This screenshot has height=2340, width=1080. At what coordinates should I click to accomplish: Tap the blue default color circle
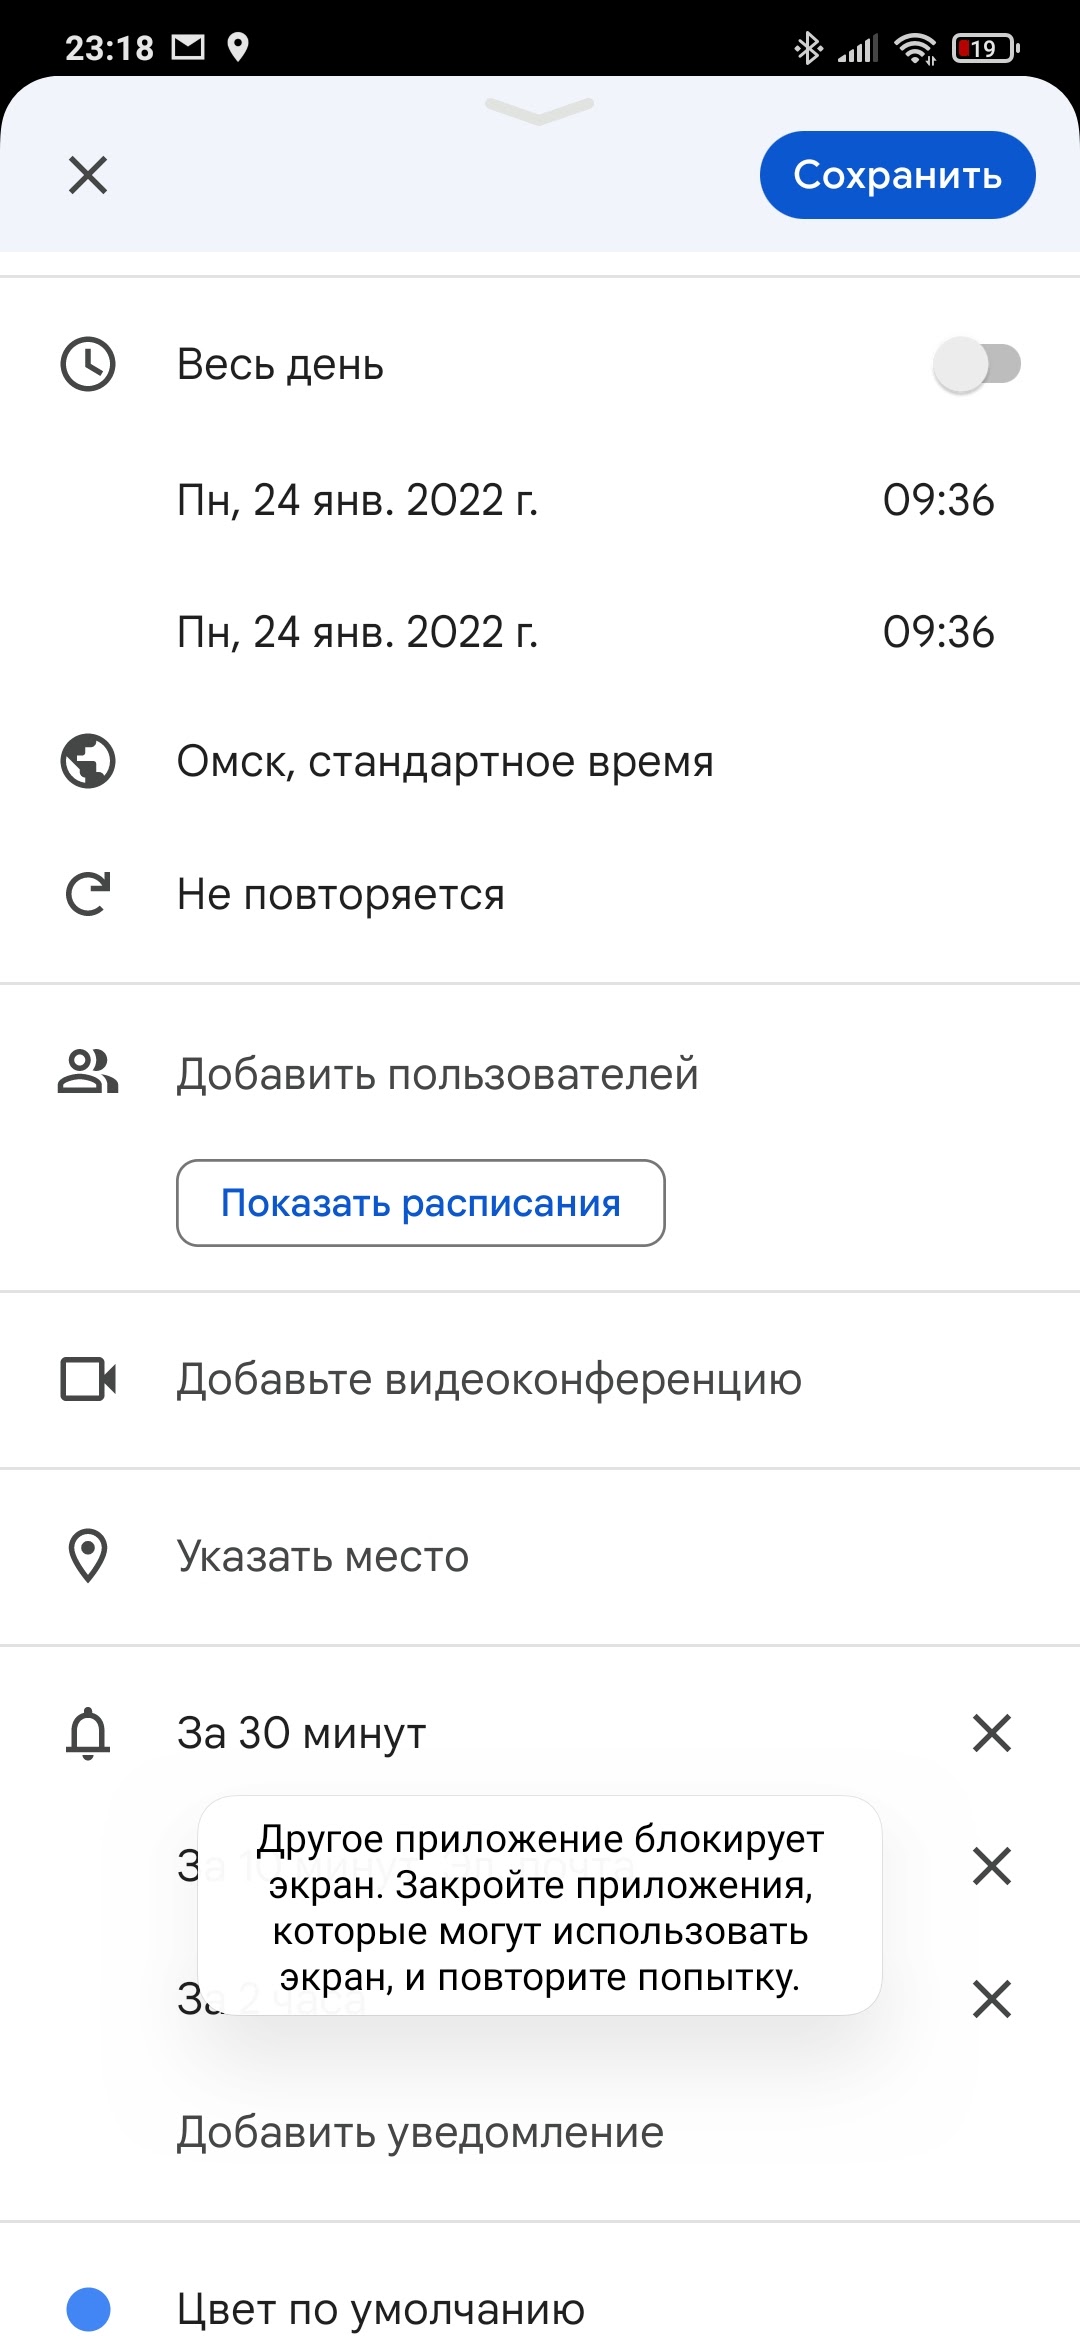[88, 2309]
